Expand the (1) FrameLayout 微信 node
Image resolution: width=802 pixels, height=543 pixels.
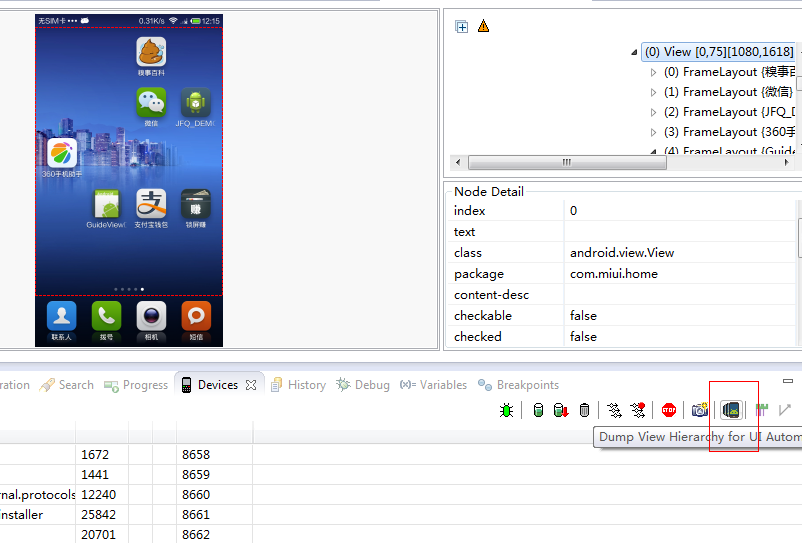click(653, 93)
